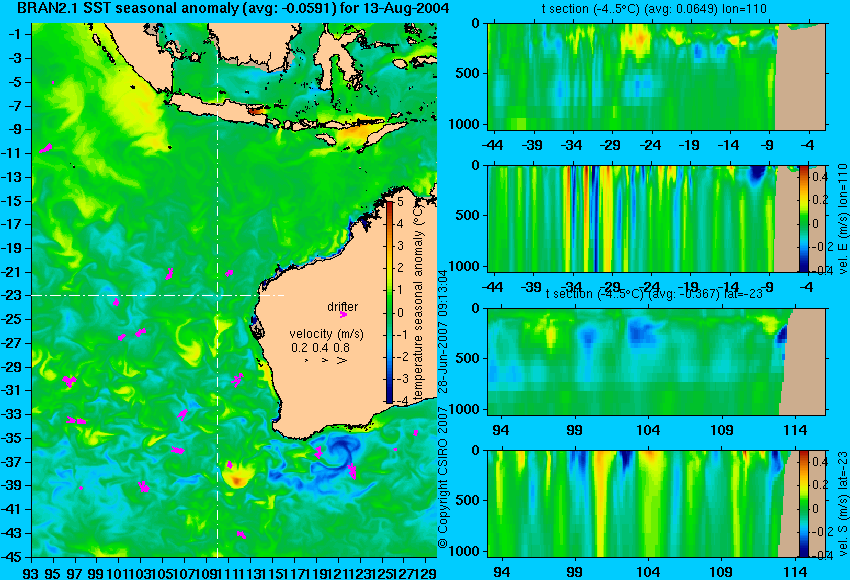The width and height of the screenshot is (850, 580).
Task: Click the '93' tick on main map longitude axis
Action: click(x=32, y=572)
